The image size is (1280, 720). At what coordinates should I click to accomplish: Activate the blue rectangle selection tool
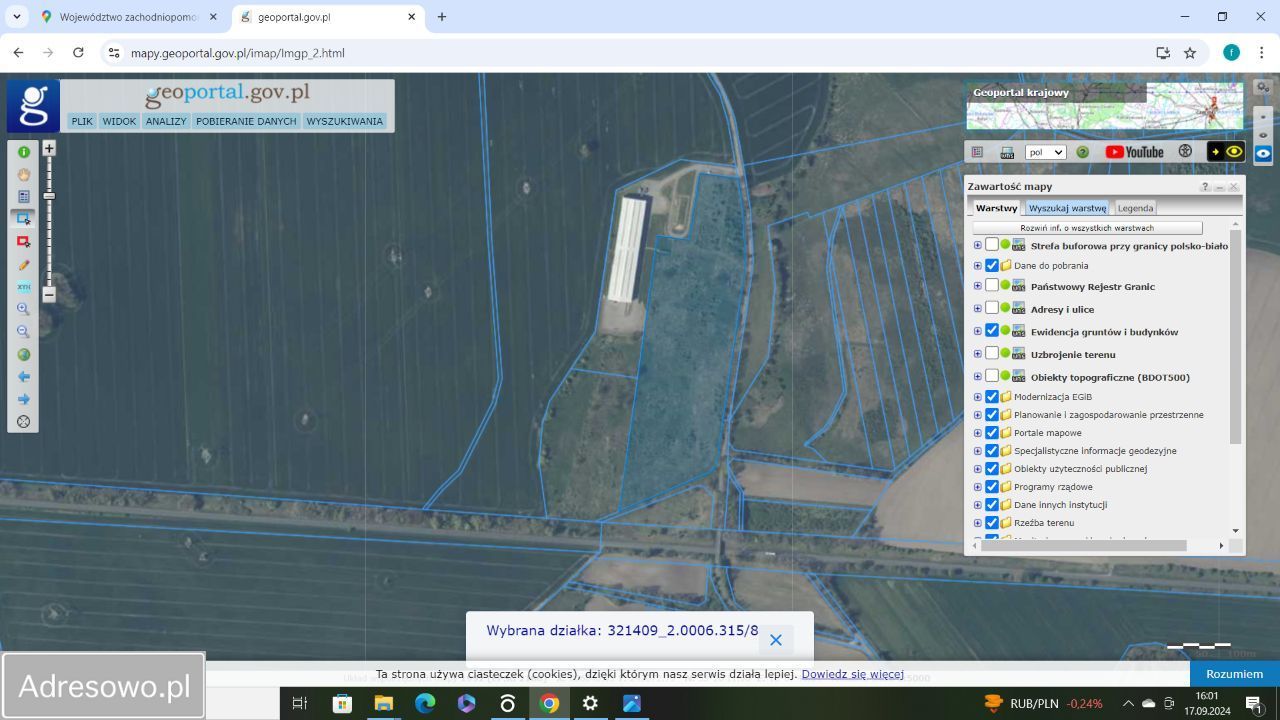24,219
